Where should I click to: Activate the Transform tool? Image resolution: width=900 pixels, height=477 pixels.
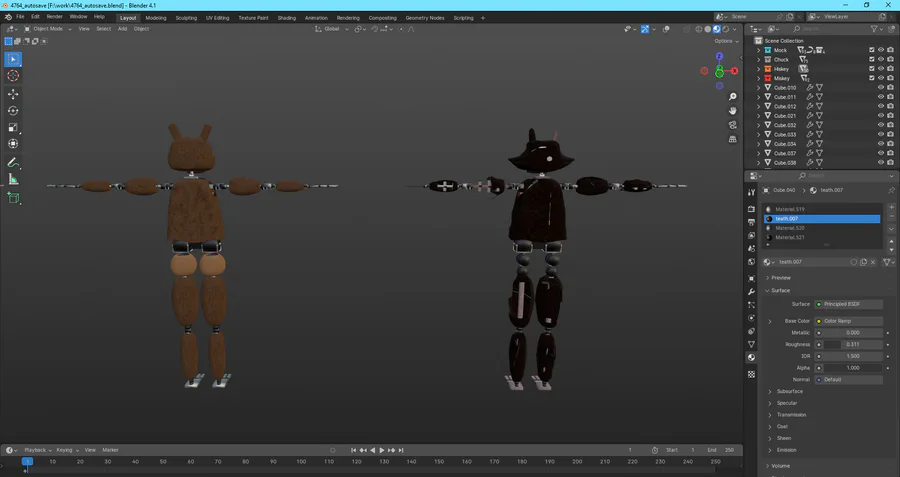tap(13, 144)
